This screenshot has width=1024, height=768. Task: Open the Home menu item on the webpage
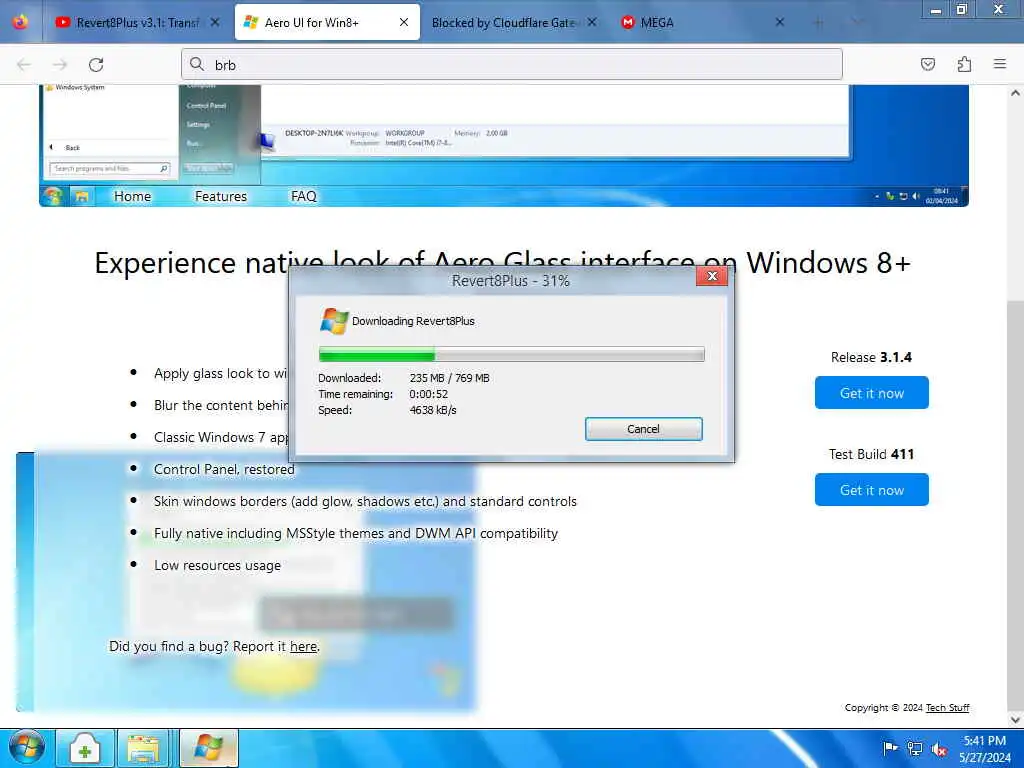[133, 196]
